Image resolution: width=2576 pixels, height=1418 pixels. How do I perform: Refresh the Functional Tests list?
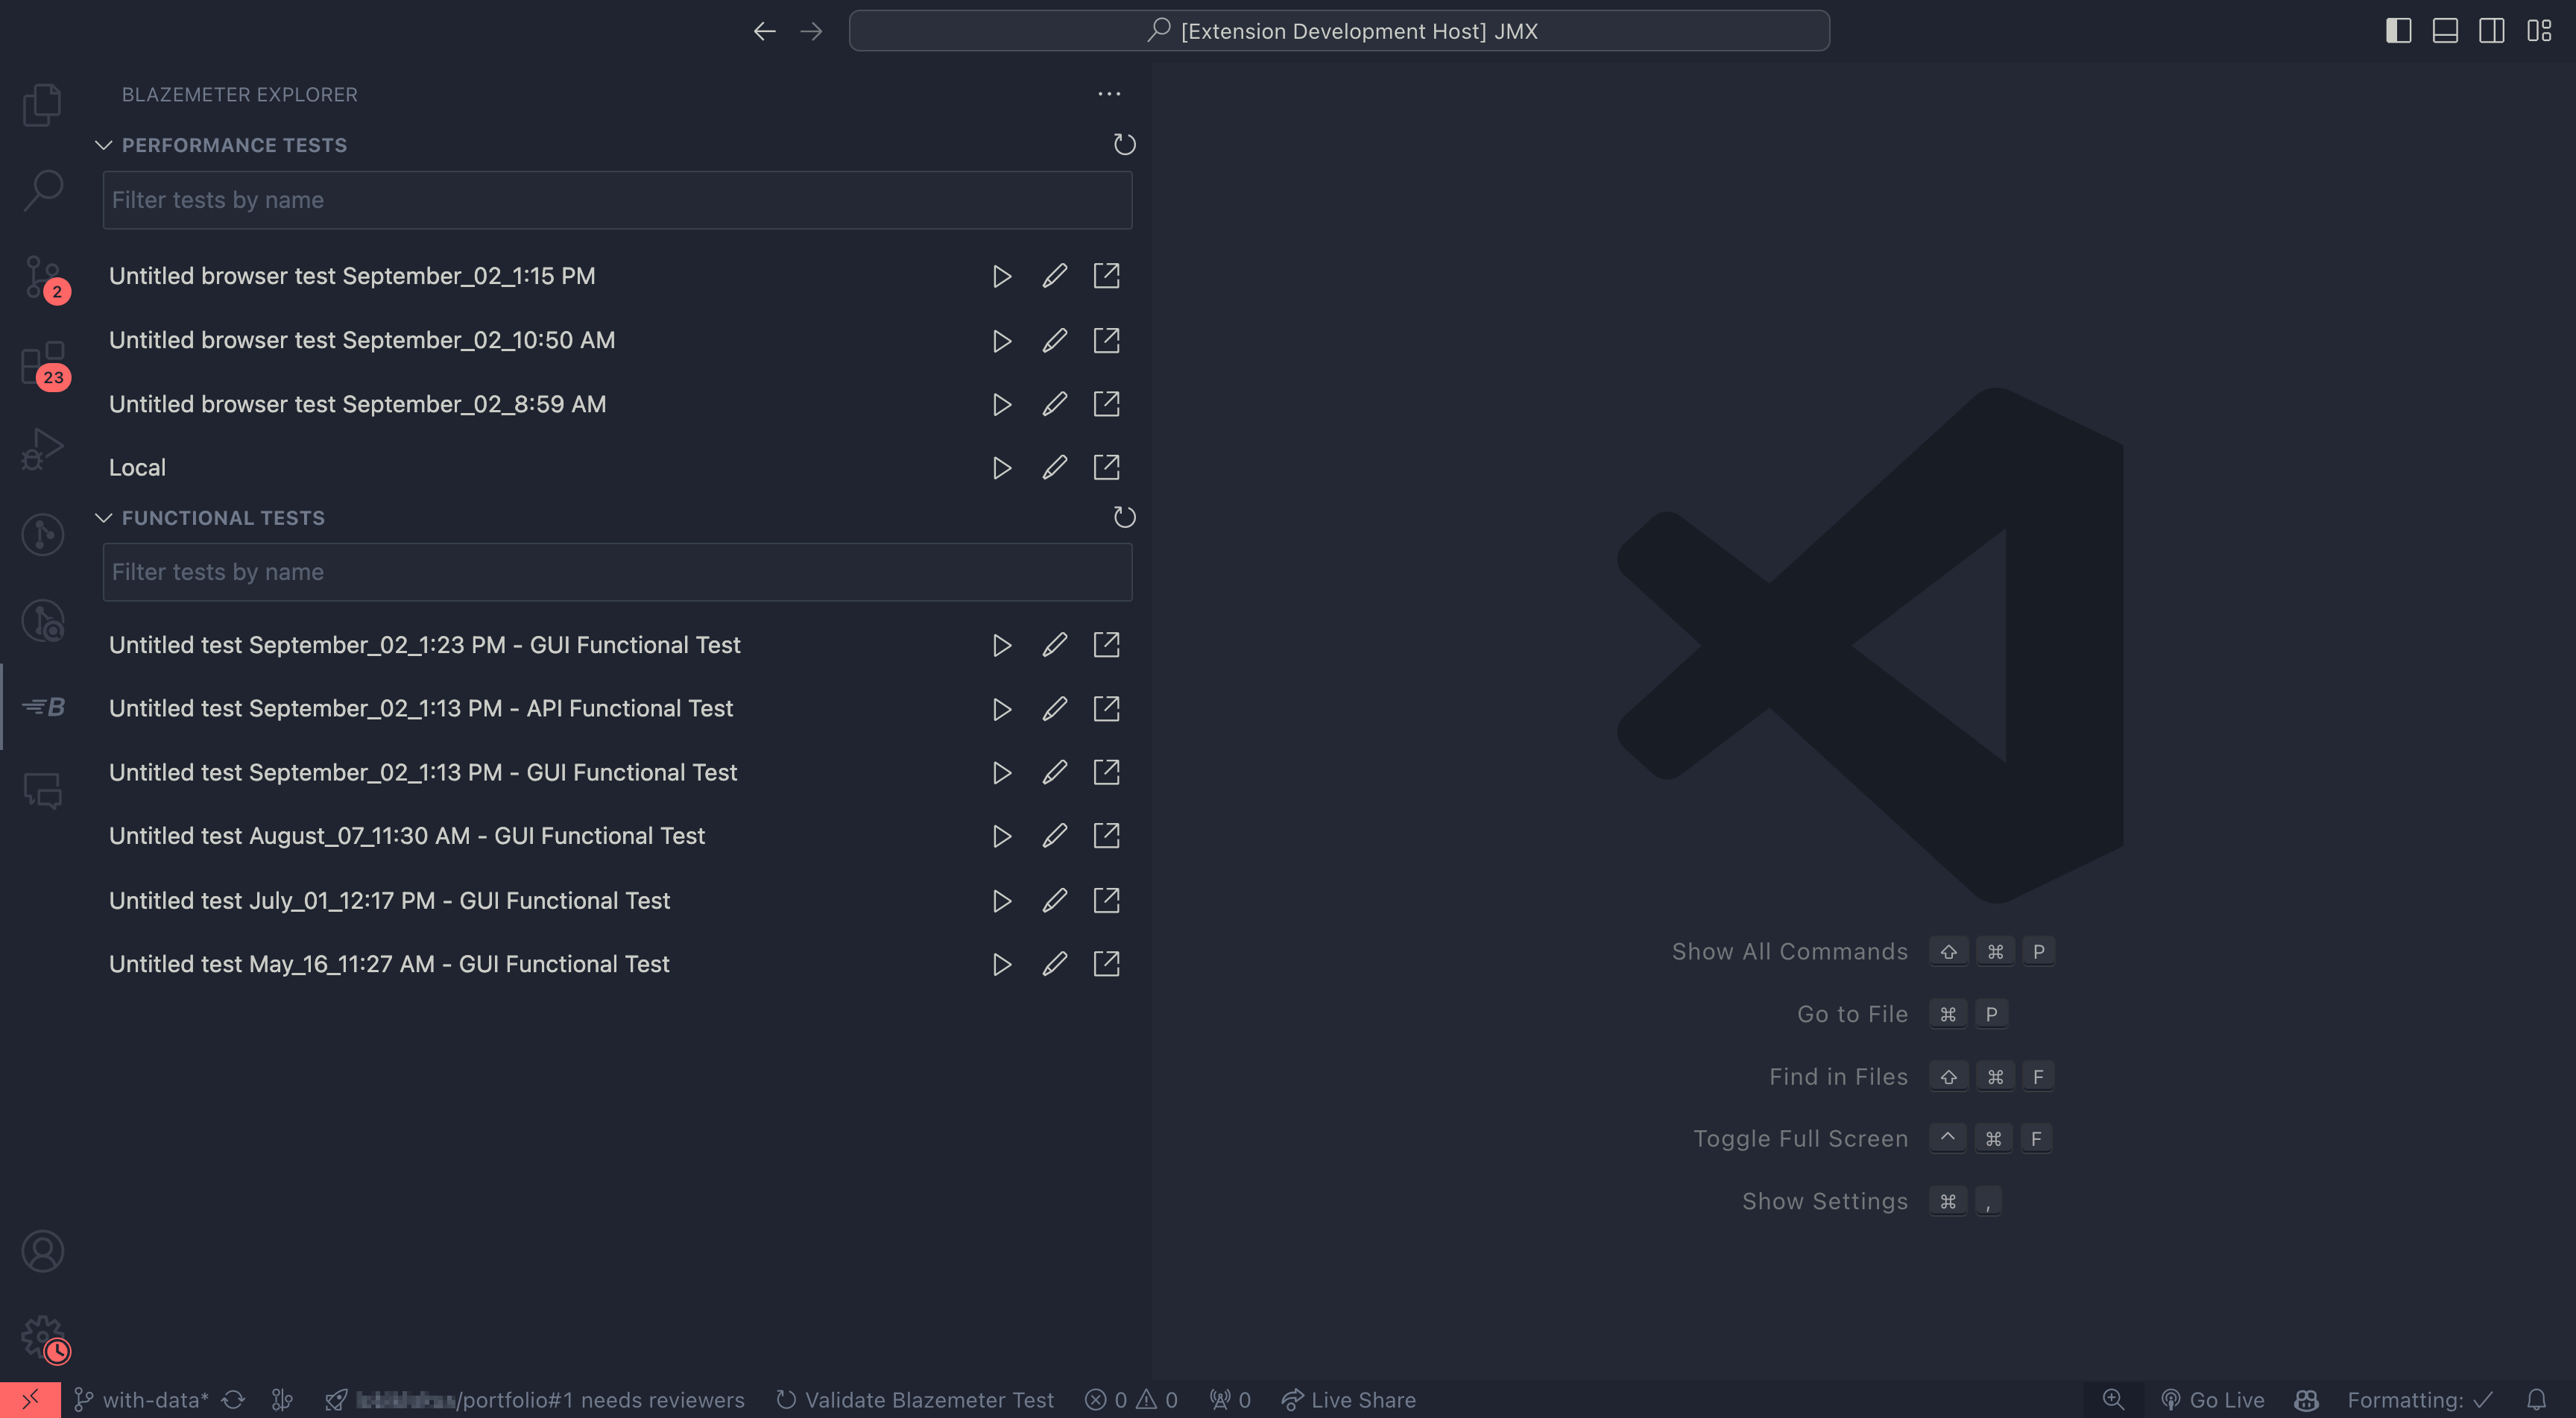(1124, 517)
